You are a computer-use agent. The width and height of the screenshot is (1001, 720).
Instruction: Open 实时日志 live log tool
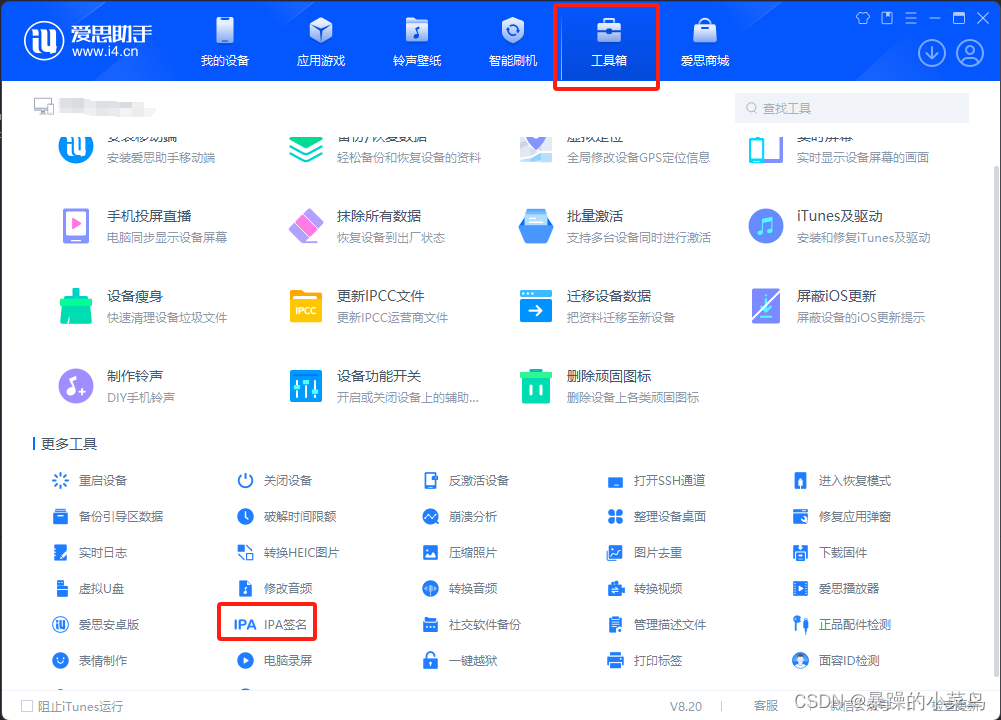89,553
